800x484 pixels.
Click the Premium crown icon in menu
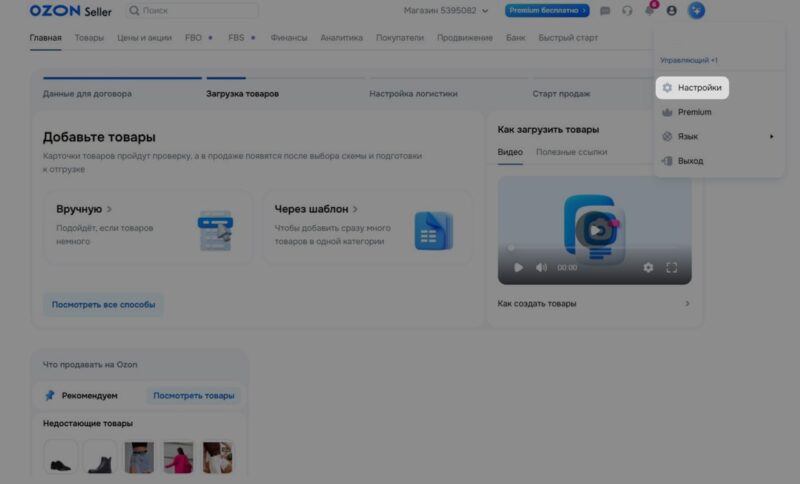[x=667, y=112]
